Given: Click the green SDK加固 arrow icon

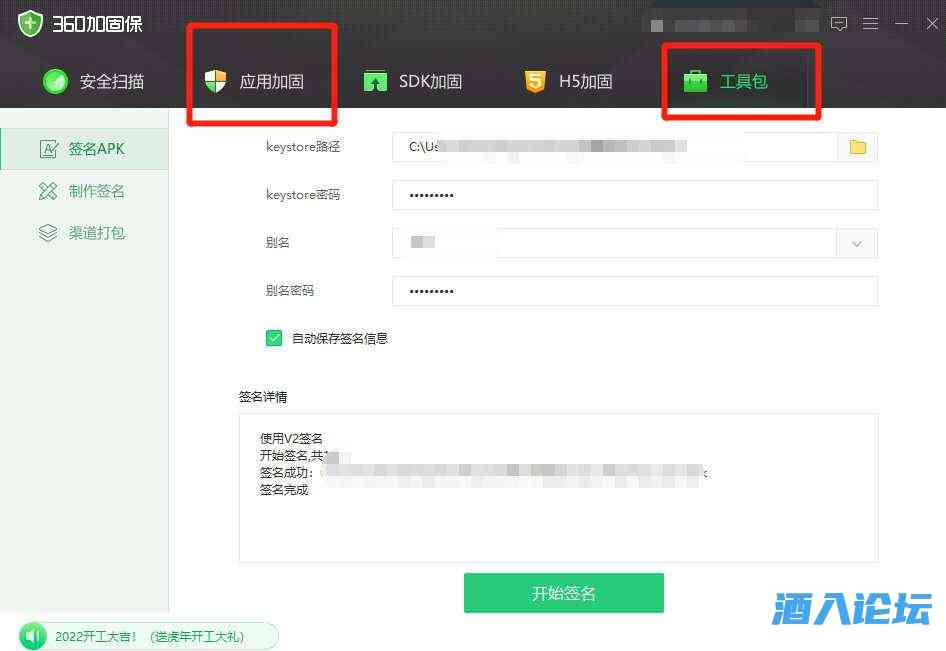Looking at the screenshot, I should click(x=374, y=80).
